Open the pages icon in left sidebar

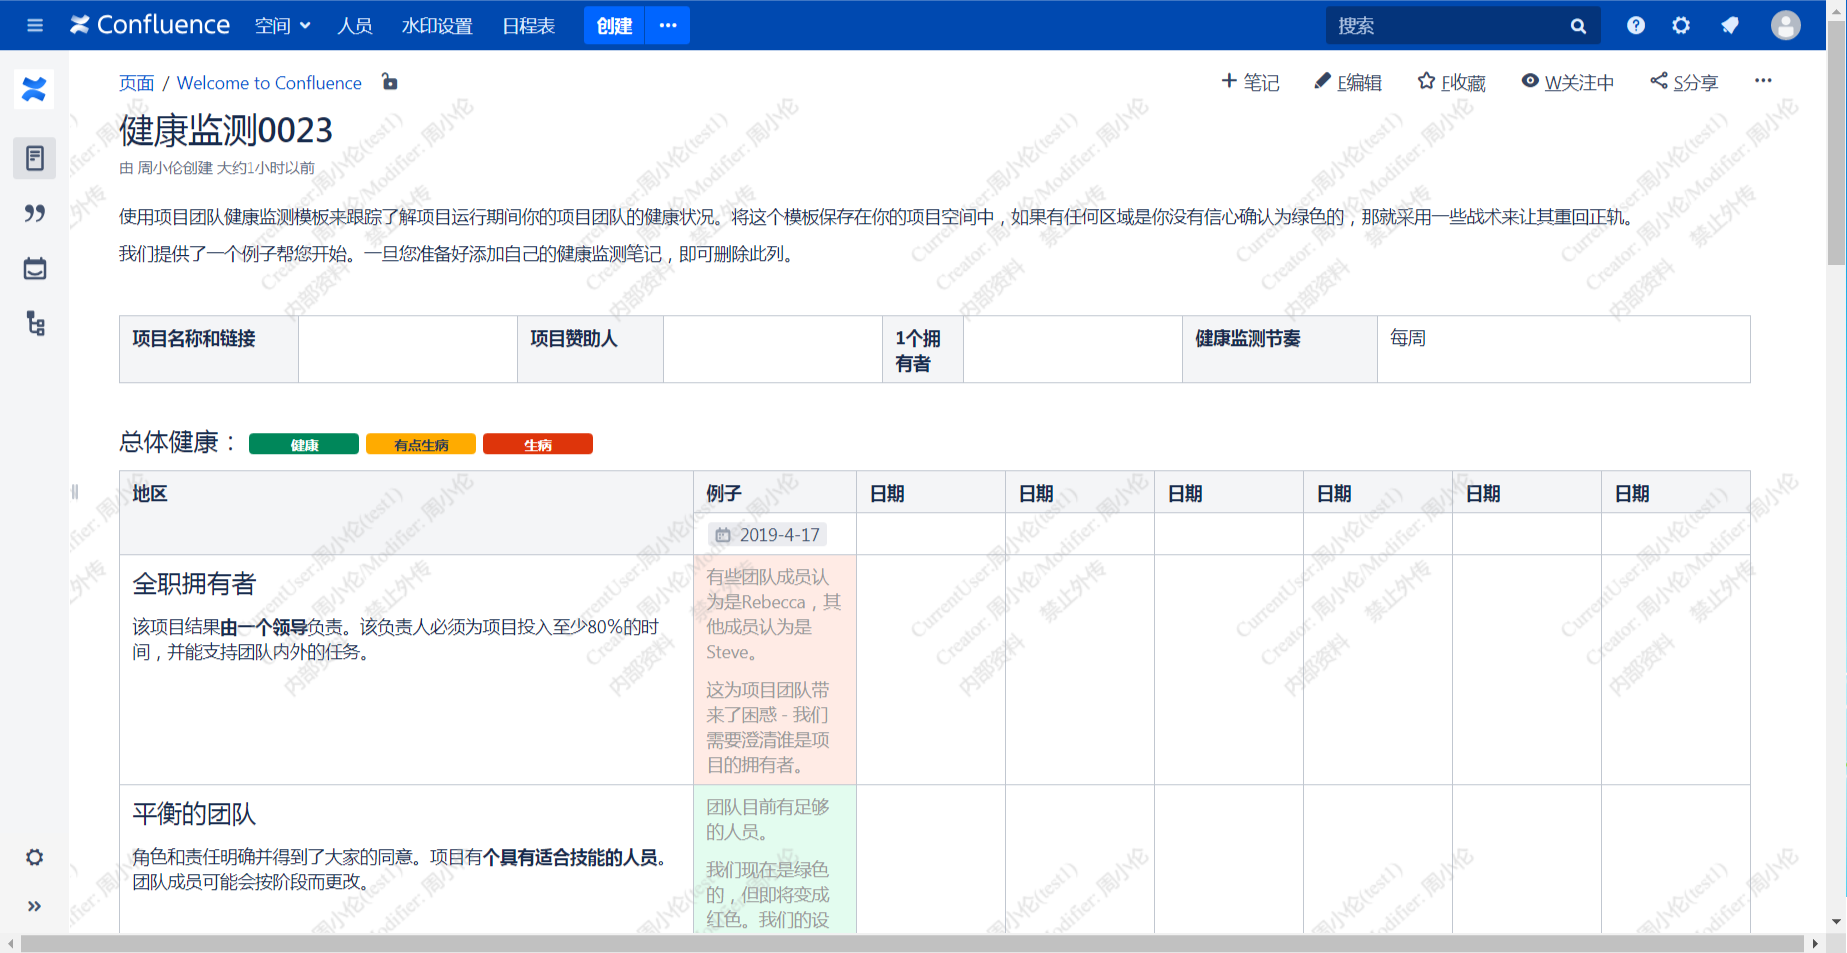pos(35,158)
